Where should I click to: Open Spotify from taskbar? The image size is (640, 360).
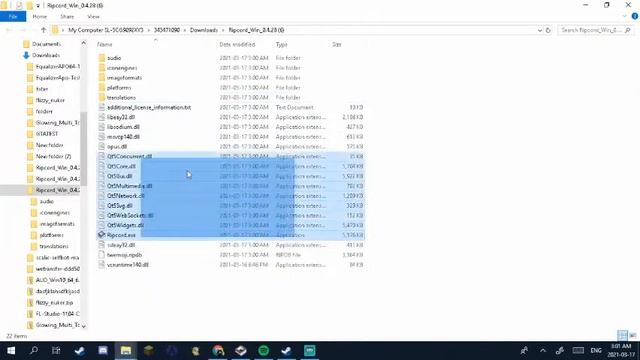264,351
